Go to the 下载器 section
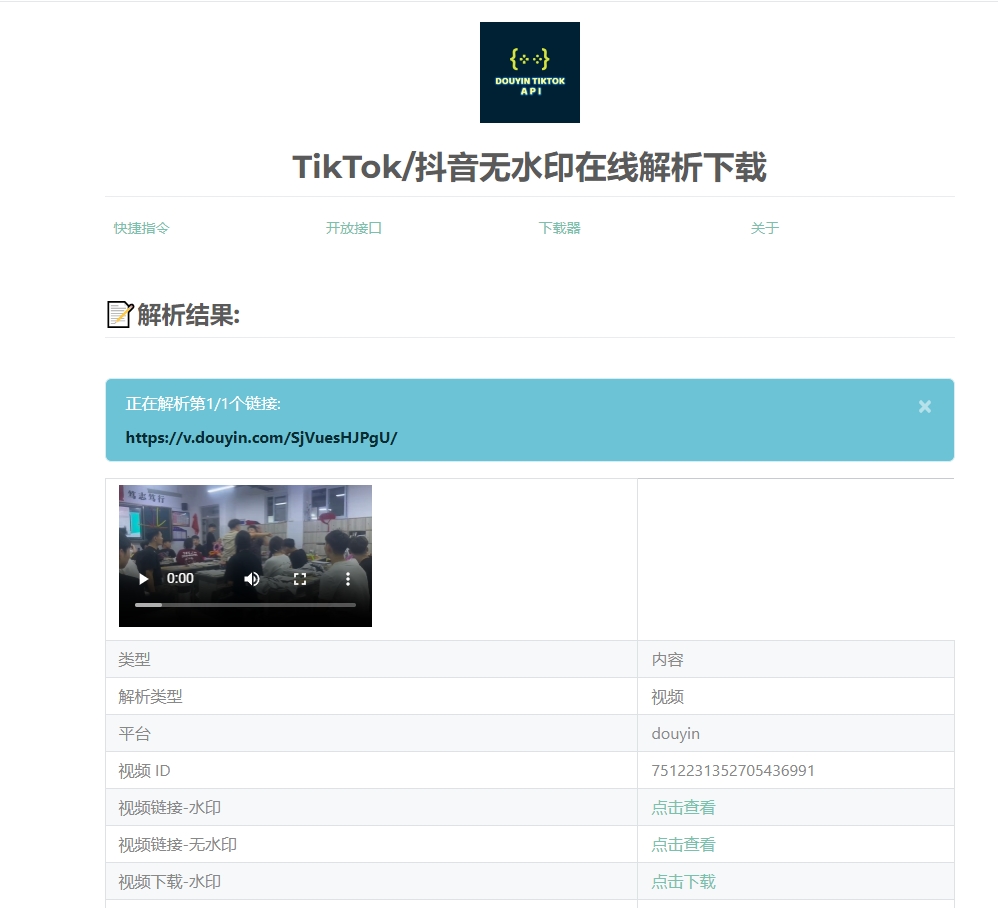Image resolution: width=998 pixels, height=908 pixels. click(559, 228)
